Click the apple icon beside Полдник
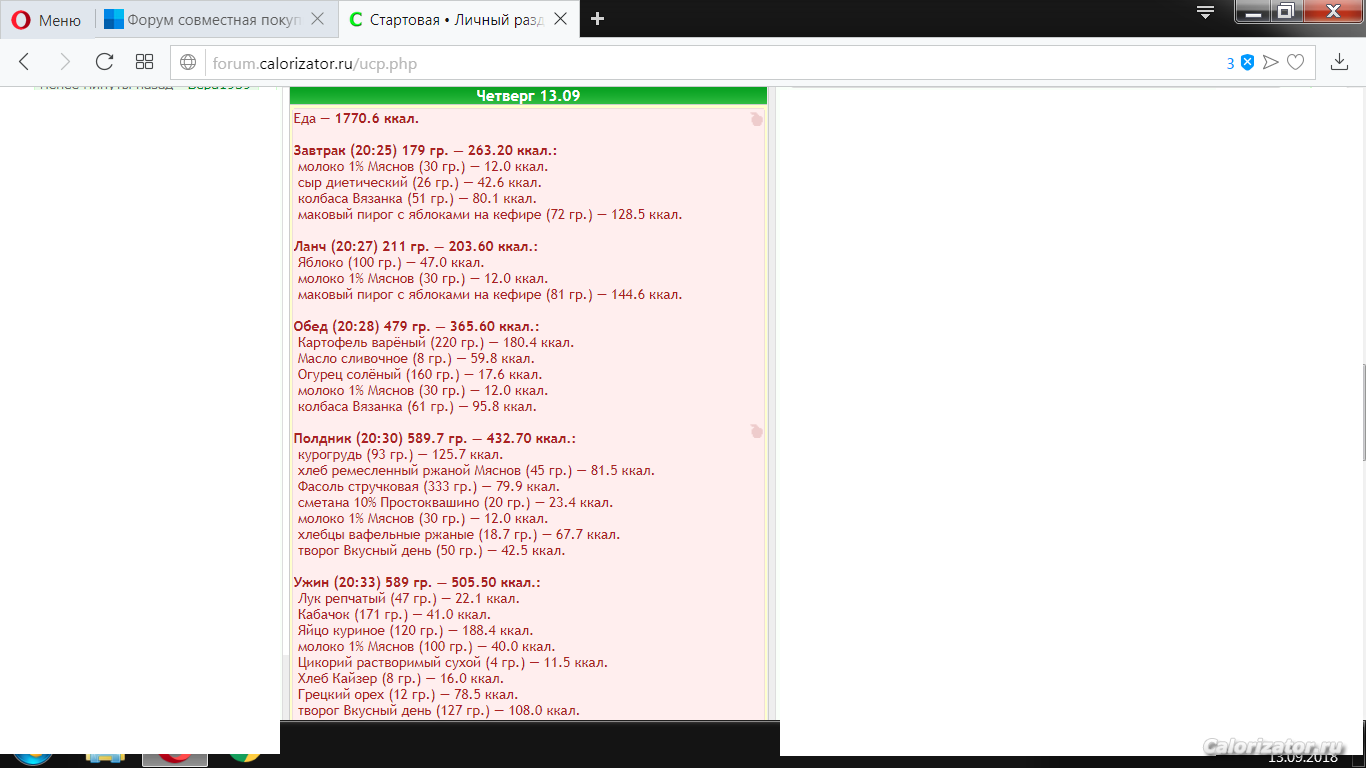 [756, 431]
